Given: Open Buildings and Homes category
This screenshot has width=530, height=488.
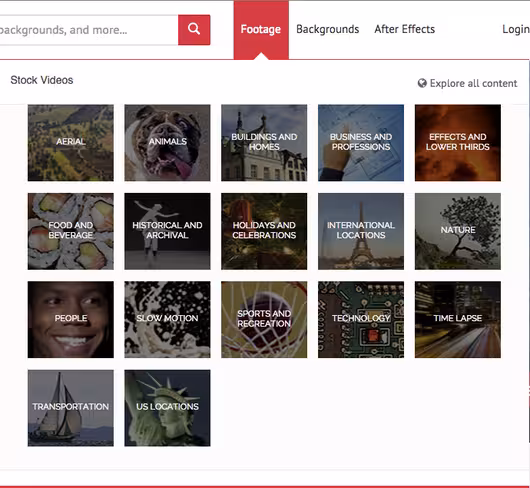Looking at the screenshot, I should (264, 143).
